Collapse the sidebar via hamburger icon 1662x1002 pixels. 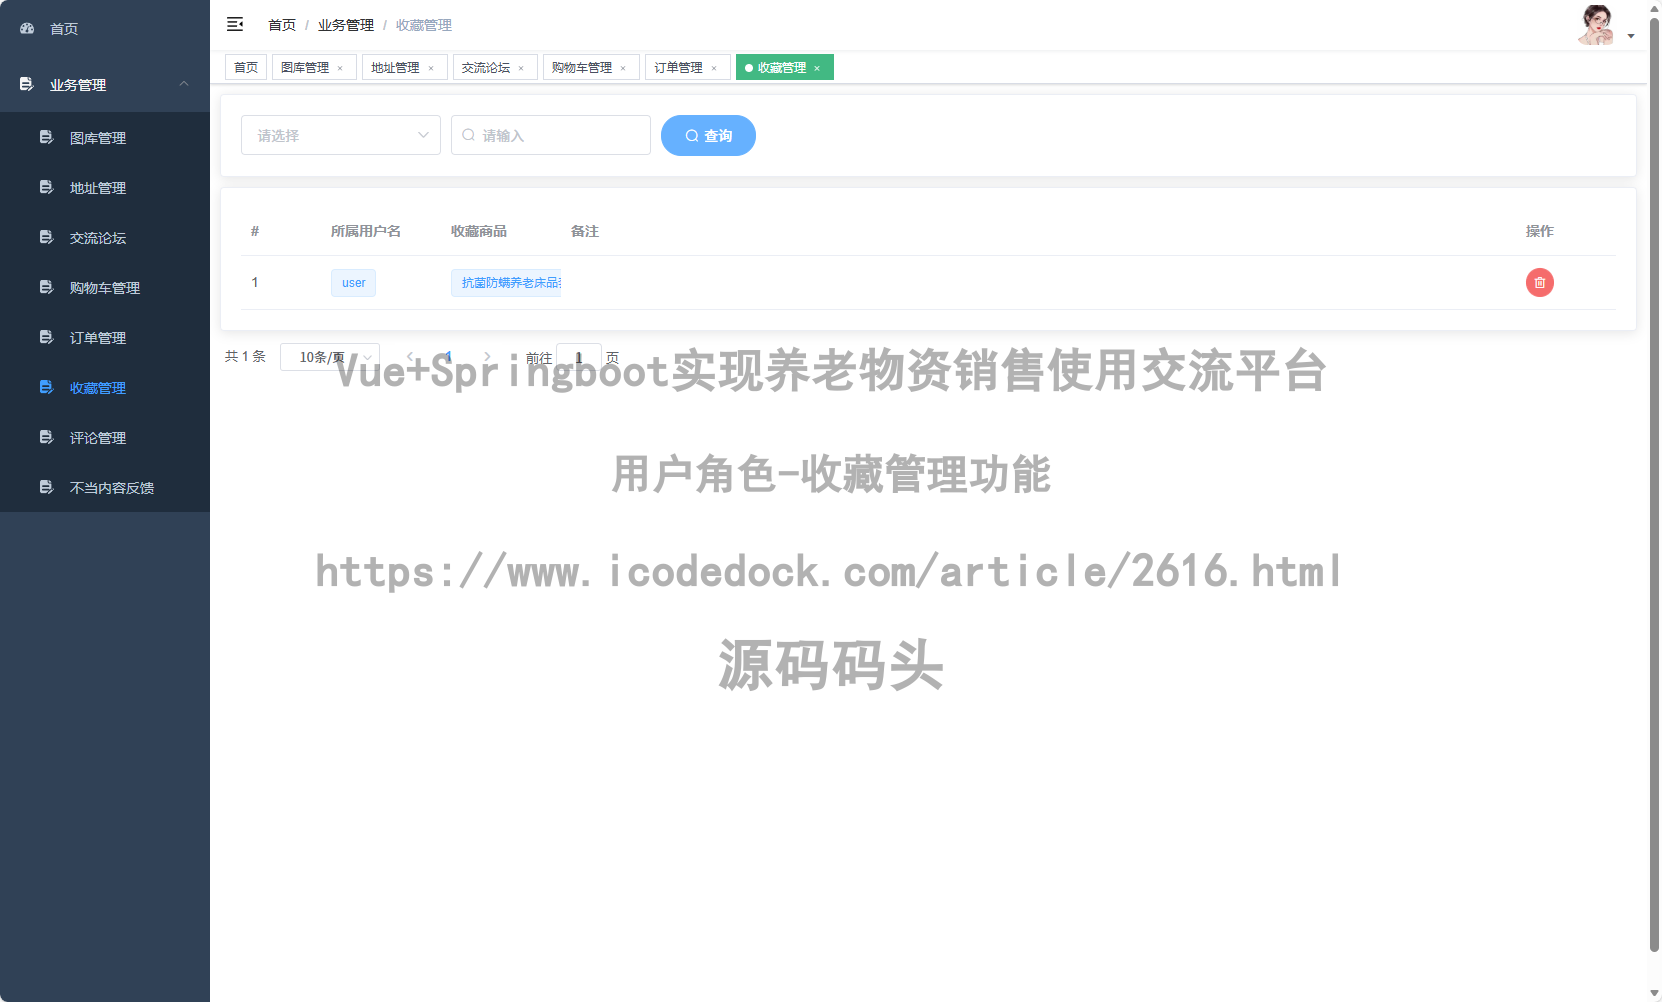point(235,24)
